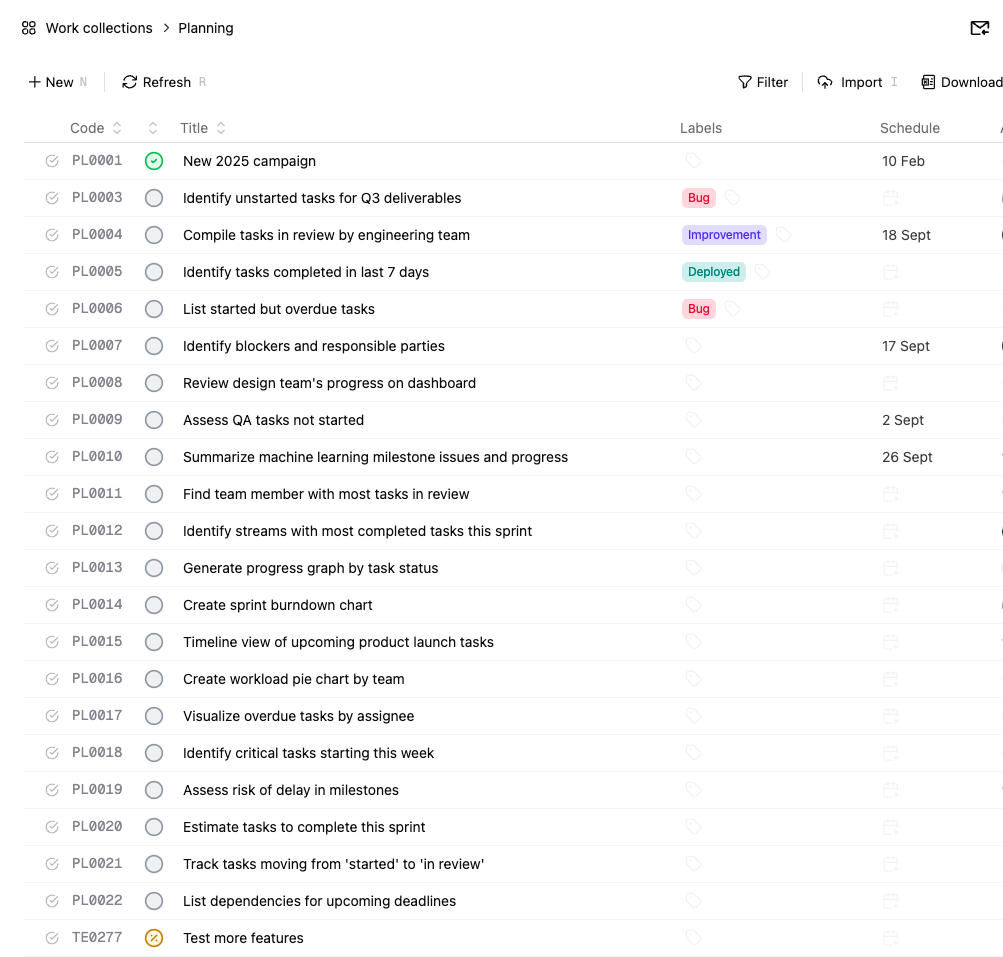Click the calendar icon on row PL0011
Screen dimensions: 1003x957
coord(890,494)
